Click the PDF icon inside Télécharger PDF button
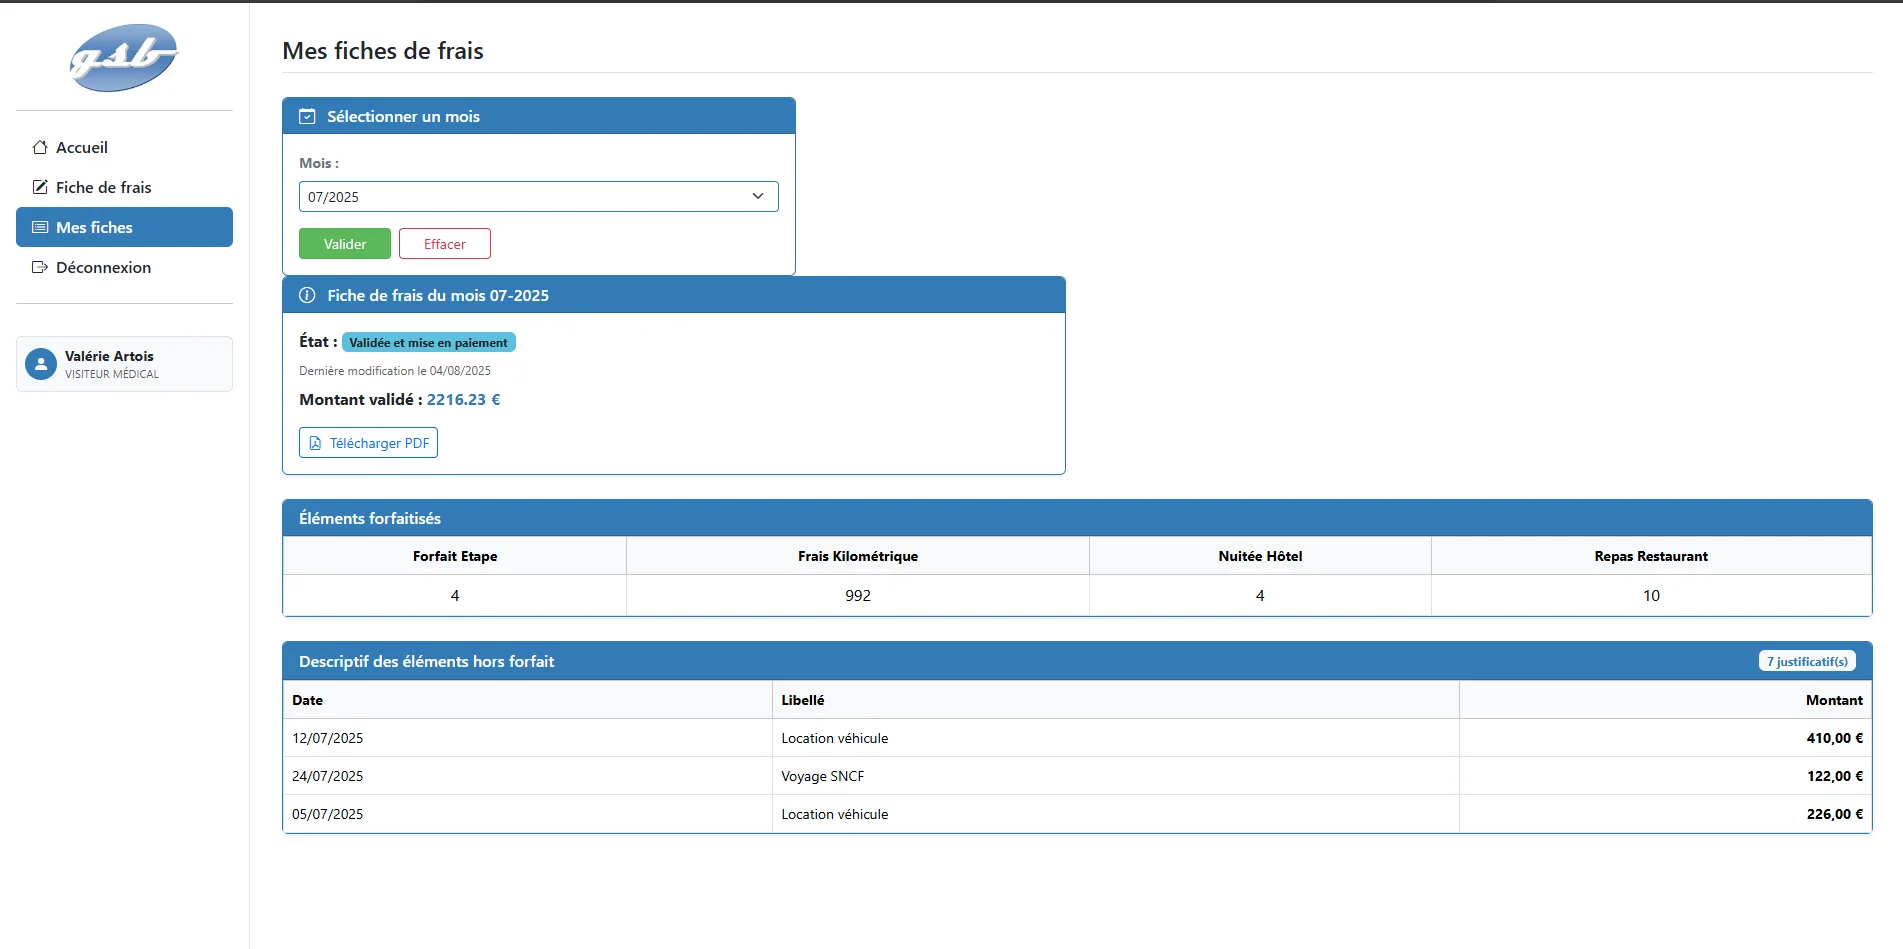The height and width of the screenshot is (949, 1903). (316, 442)
